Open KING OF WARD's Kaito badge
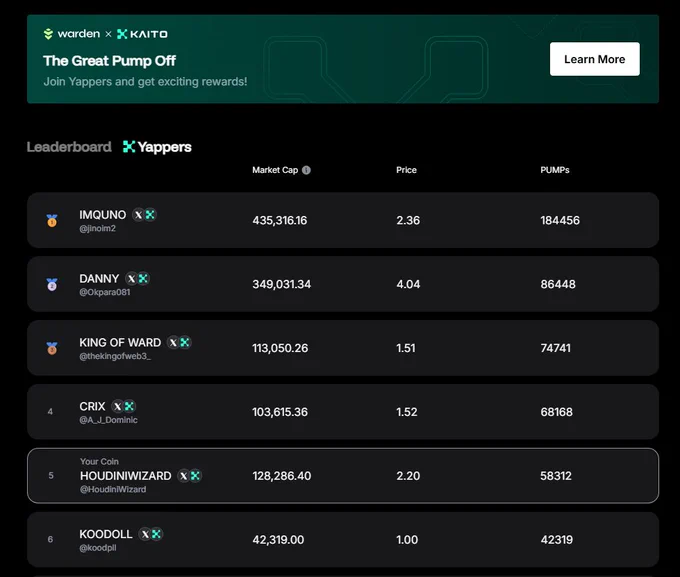 pyautogui.click(x=185, y=342)
